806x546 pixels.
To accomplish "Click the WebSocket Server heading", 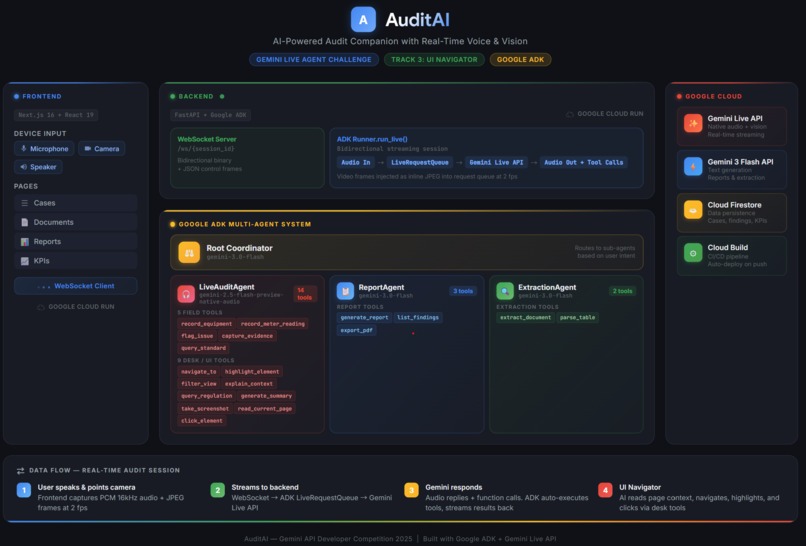I will coord(207,139).
